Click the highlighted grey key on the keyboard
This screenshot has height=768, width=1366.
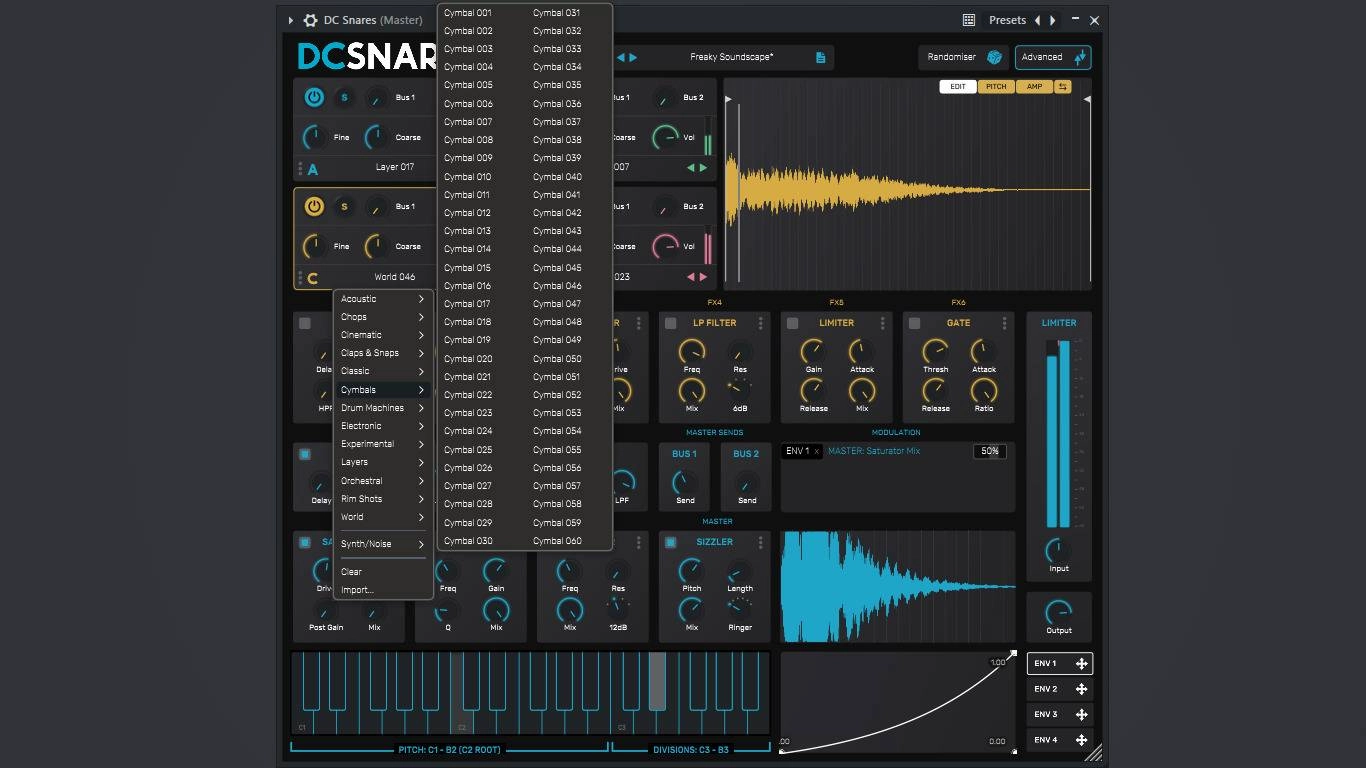657,682
